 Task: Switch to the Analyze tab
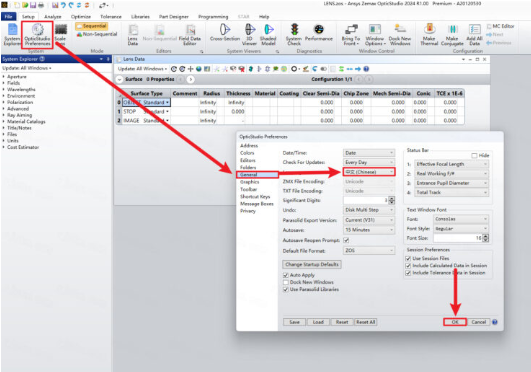[52, 17]
